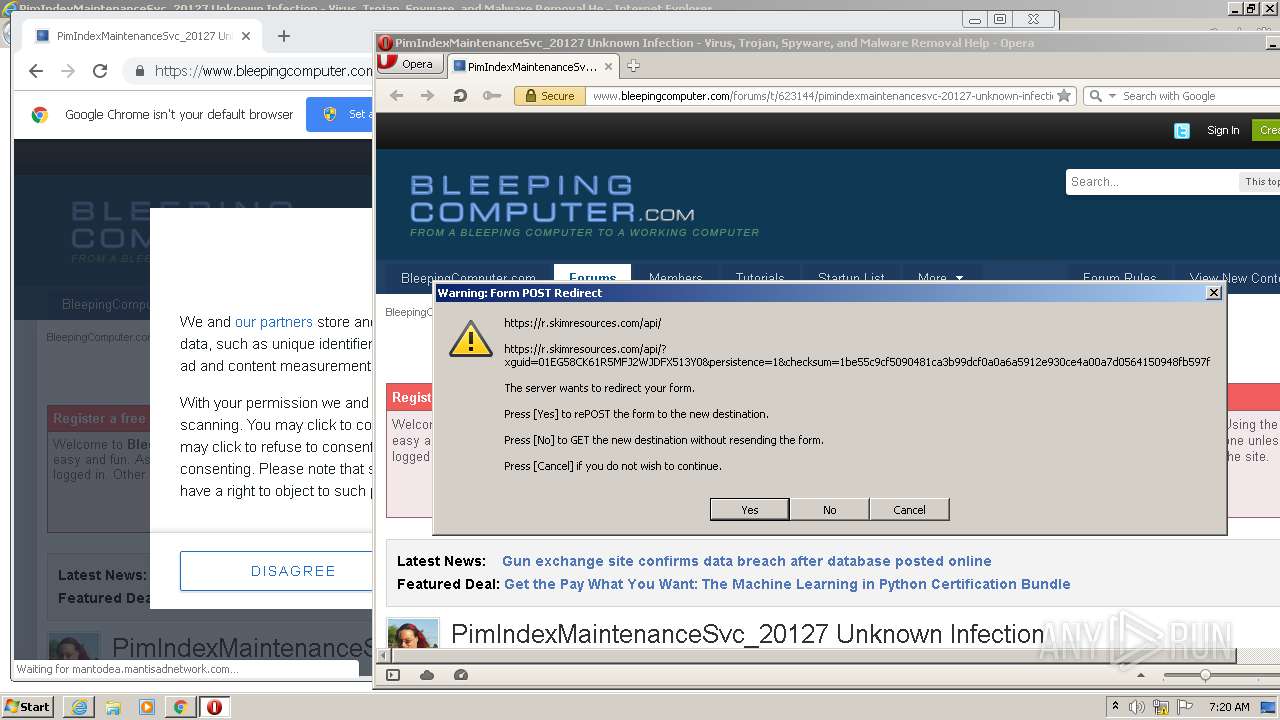The height and width of the screenshot is (720, 1280).
Task: Open Windows Media Player from taskbar
Action: click(x=147, y=707)
